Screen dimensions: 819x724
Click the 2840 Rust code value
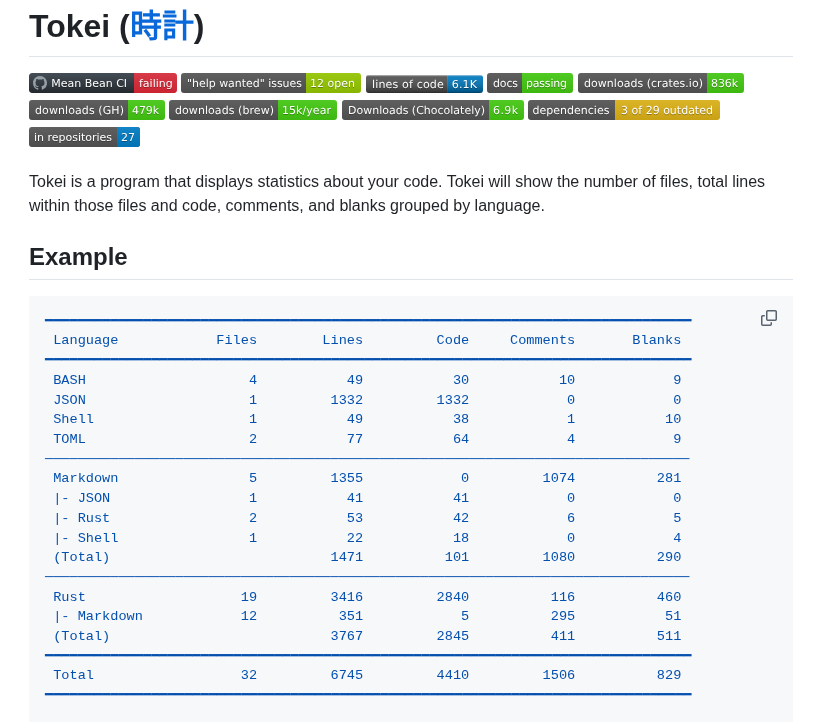click(x=453, y=597)
